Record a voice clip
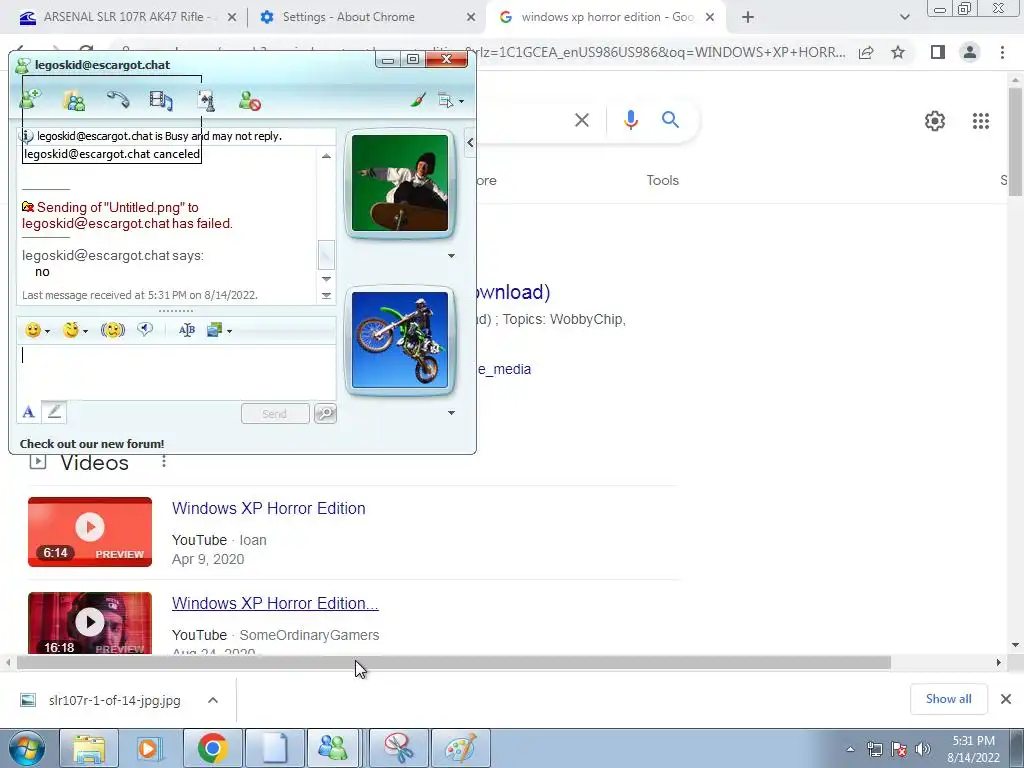Image resolution: width=1024 pixels, height=768 pixels. tap(145, 330)
